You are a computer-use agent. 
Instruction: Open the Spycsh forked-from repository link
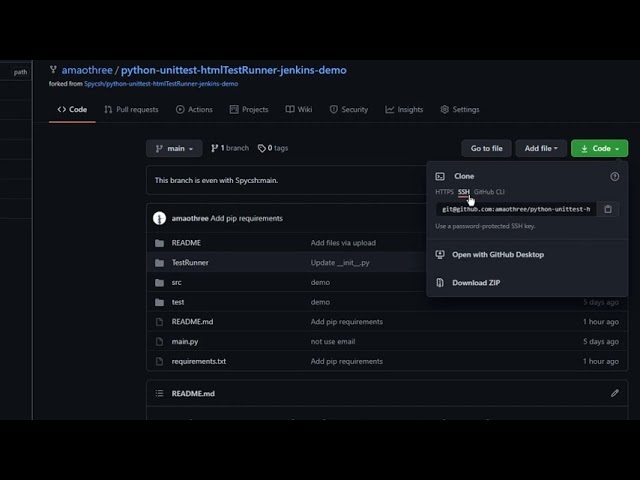click(x=161, y=84)
